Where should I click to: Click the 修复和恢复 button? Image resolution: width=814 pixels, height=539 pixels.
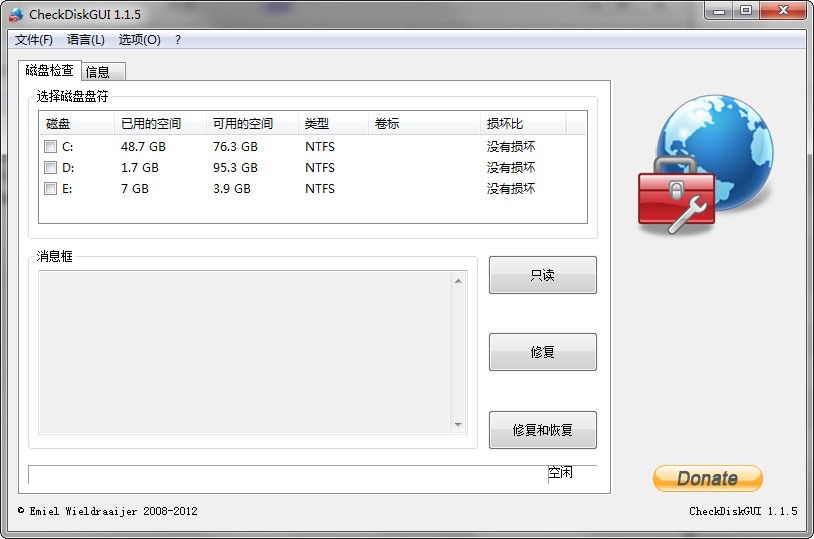coord(542,430)
